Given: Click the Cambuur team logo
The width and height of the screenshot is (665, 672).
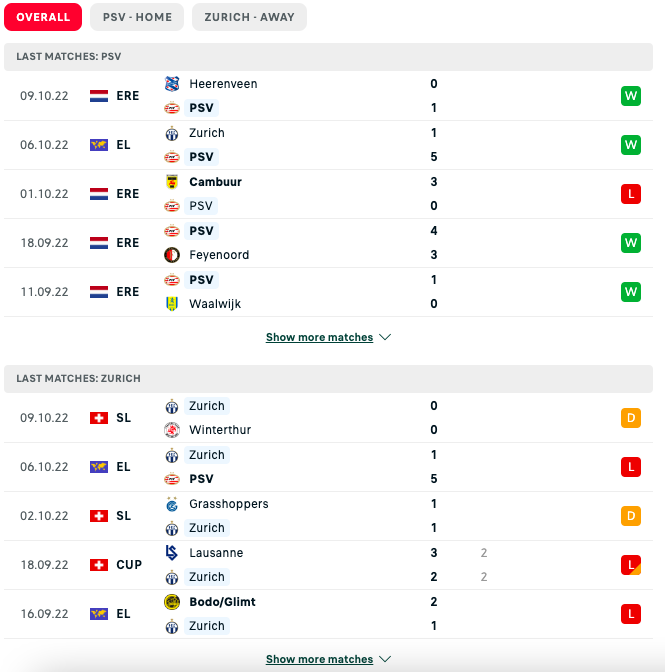Looking at the screenshot, I should point(171,182).
